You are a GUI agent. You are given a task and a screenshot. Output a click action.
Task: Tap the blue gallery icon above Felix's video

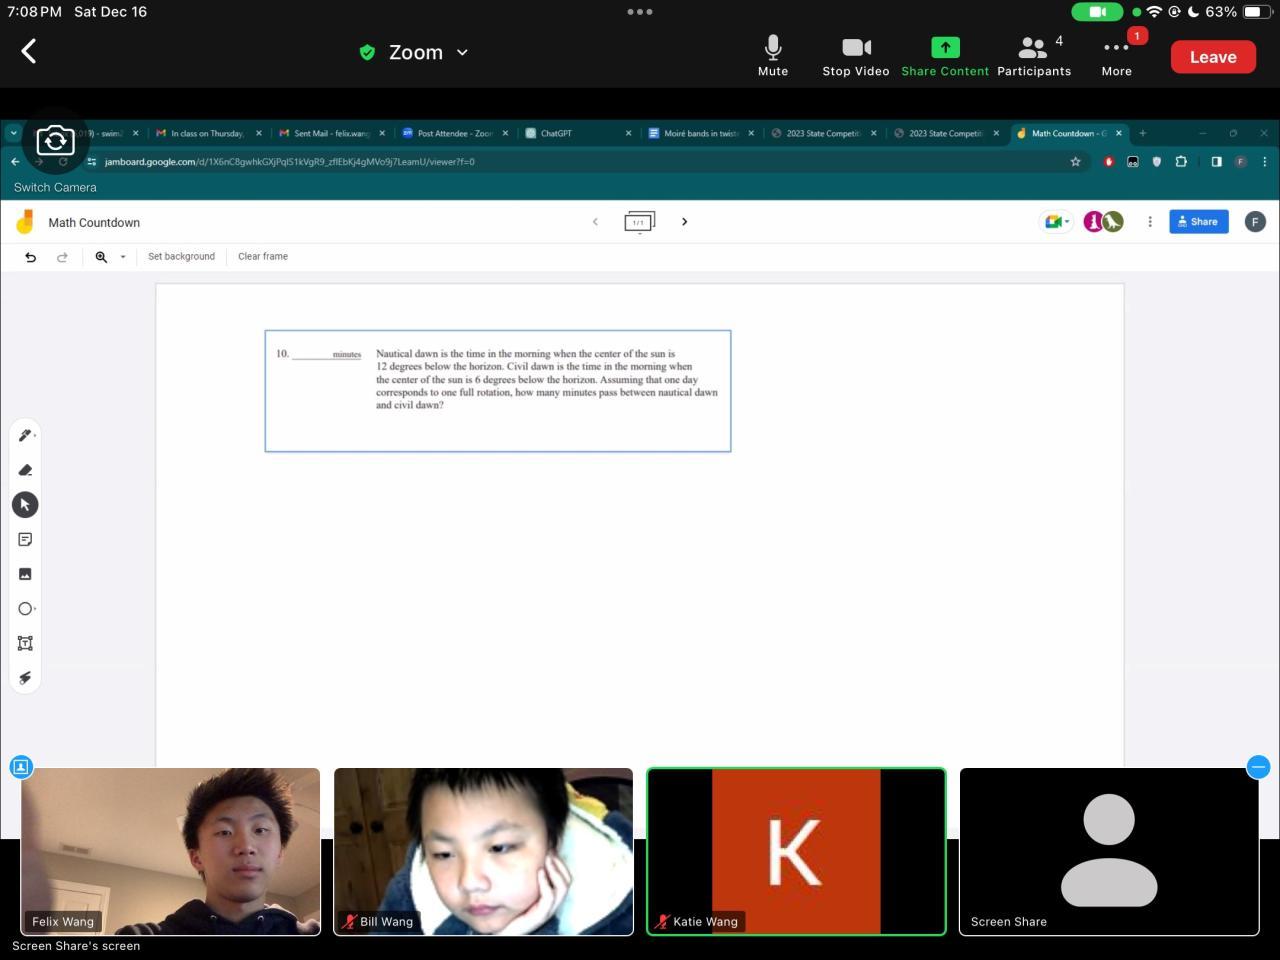pos(20,767)
